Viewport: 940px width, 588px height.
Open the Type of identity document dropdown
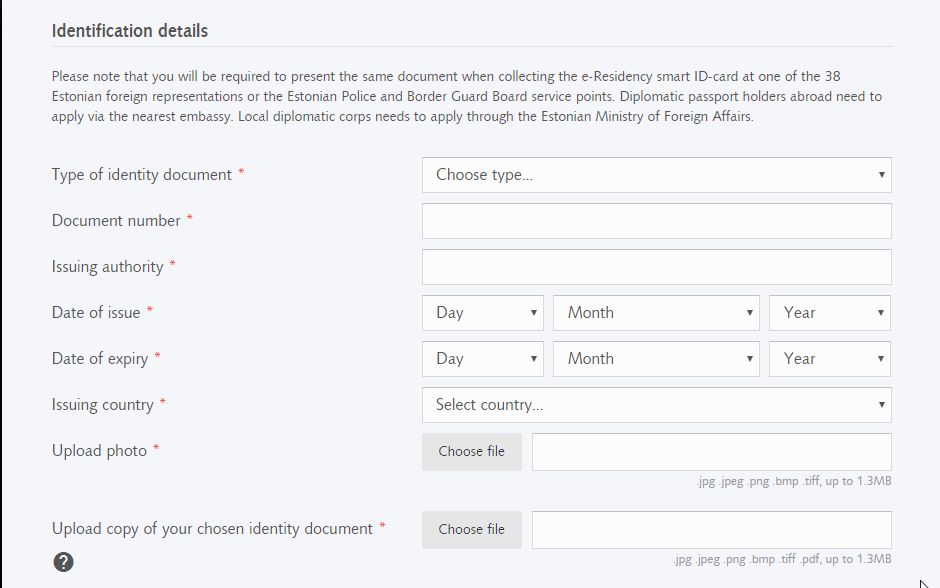[656, 175]
